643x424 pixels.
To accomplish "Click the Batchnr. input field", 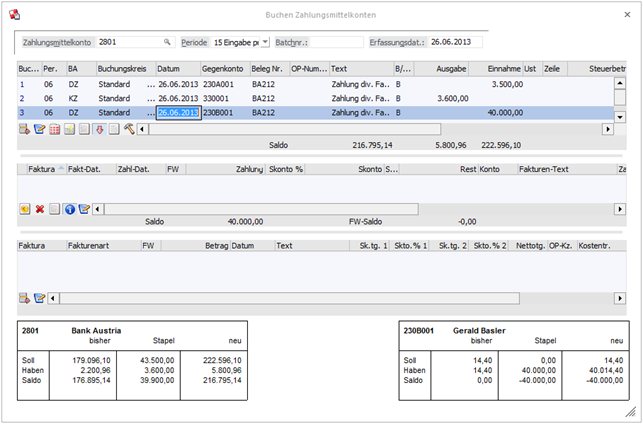I will click(336, 43).
